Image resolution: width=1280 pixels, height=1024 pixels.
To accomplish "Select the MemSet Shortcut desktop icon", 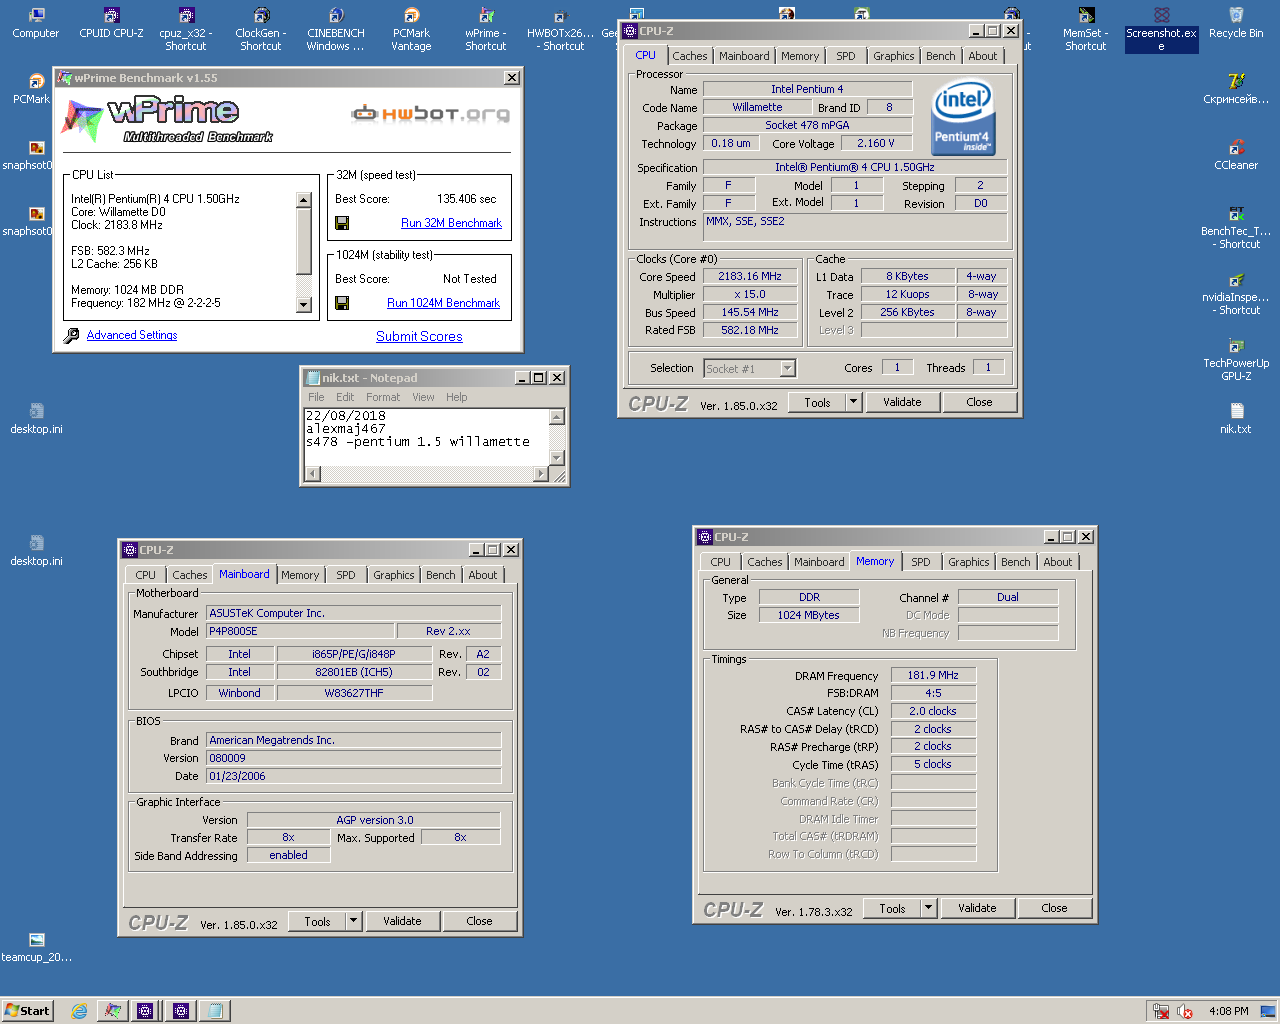I will point(1086,30).
